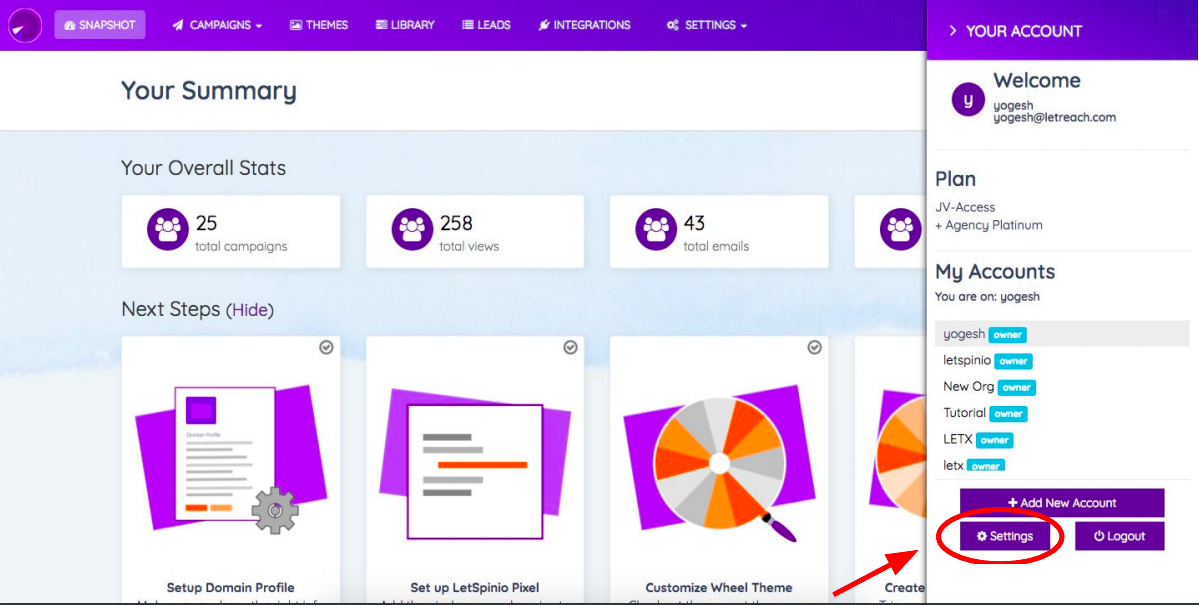
Task: Open the Integrations page
Action: [584, 25]
